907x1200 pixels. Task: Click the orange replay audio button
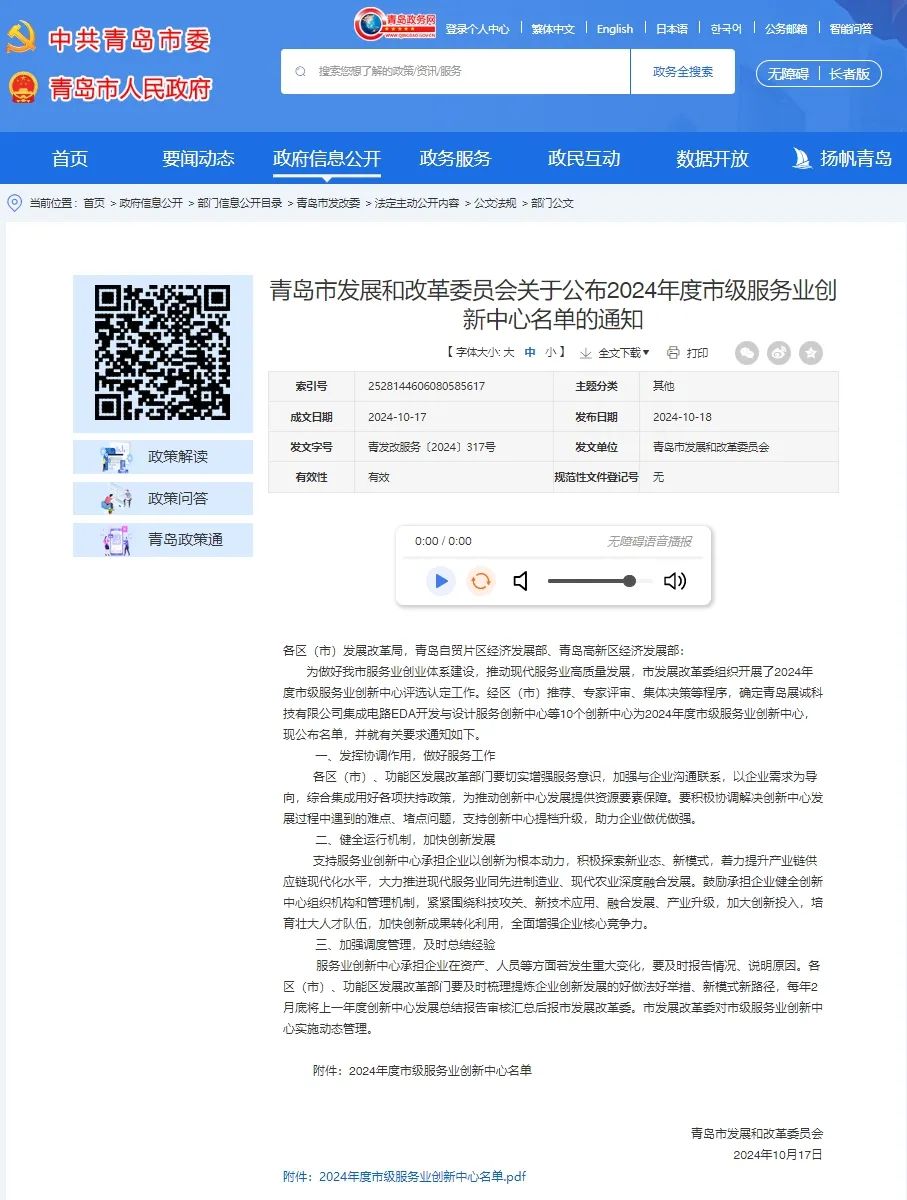tap(481, 581)
